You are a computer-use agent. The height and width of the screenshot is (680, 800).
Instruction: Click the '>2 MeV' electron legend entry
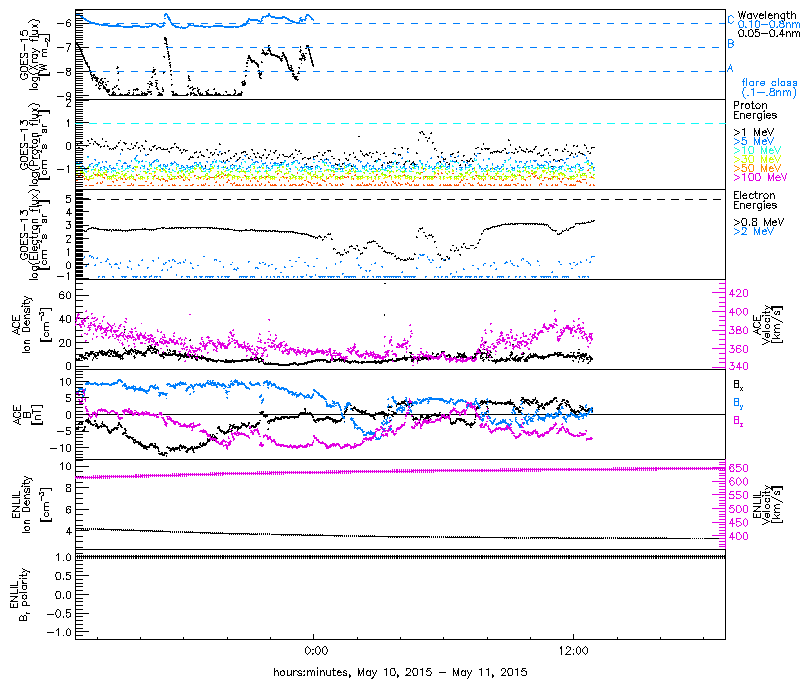pyautogui.click(x=753, y=231)
